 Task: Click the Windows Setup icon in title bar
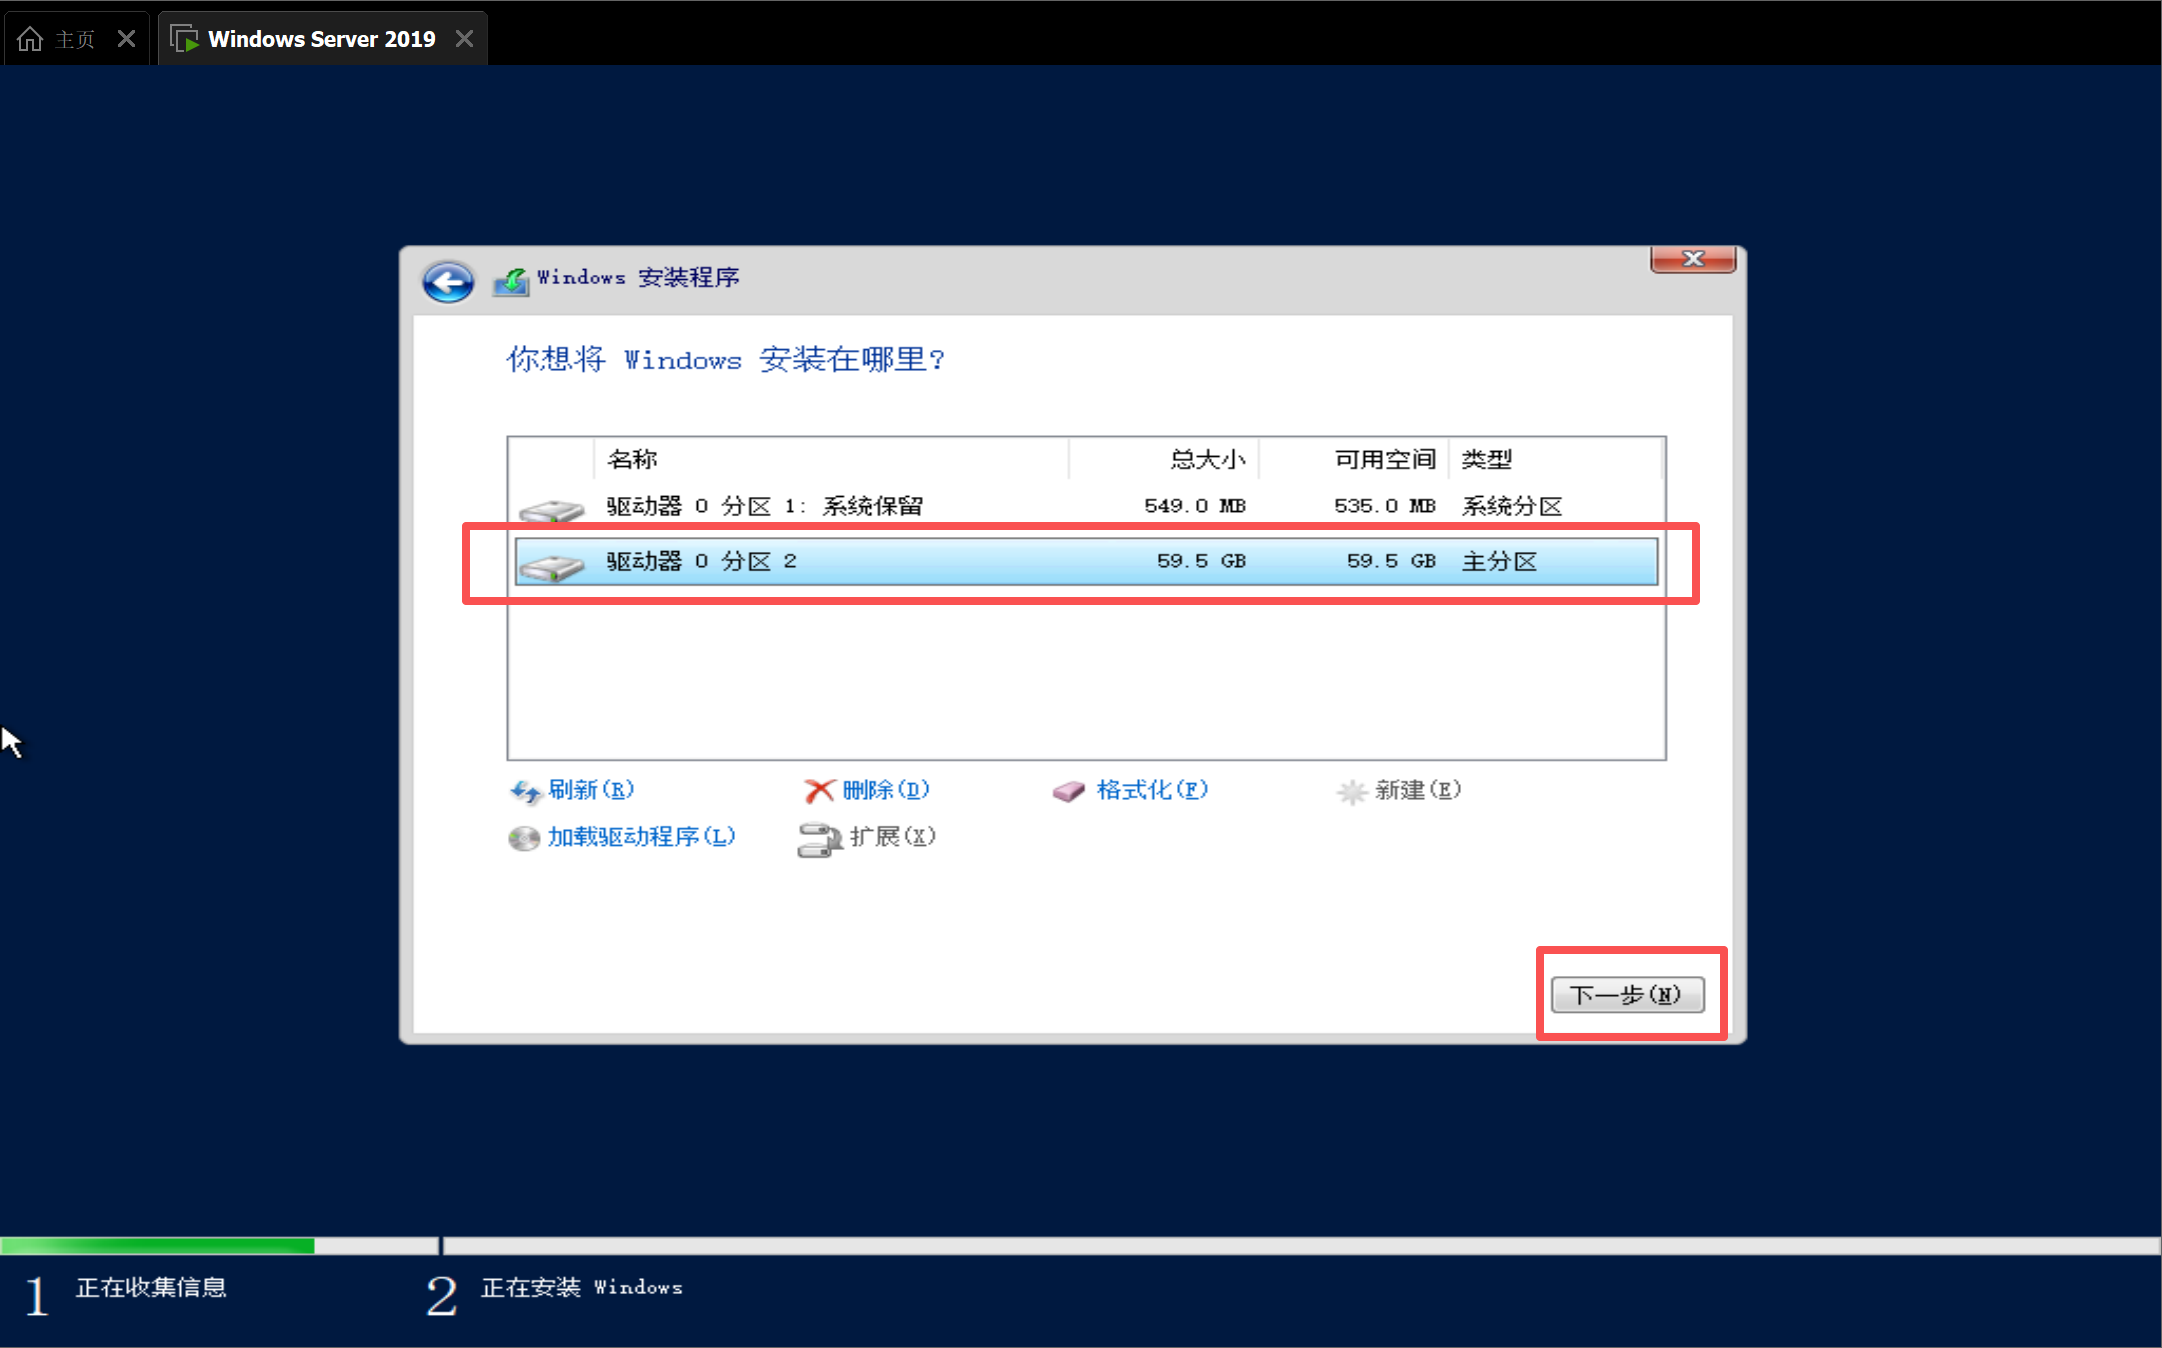point(511,281)
